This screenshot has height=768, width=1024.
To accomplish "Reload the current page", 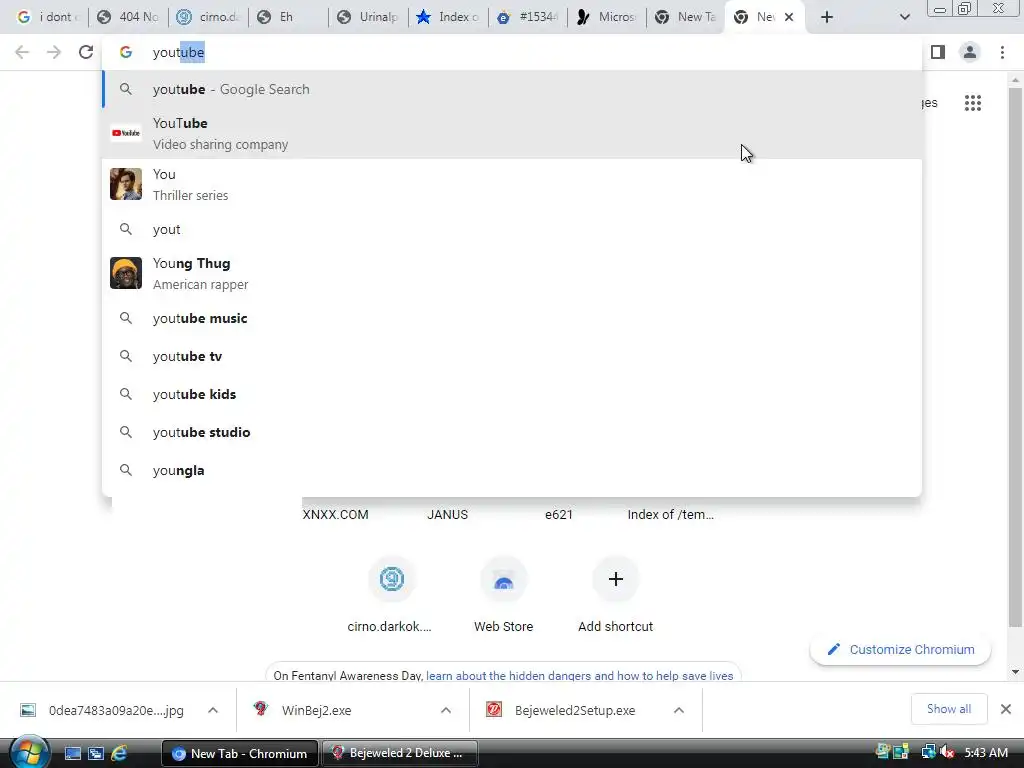I will click(86, 52).
